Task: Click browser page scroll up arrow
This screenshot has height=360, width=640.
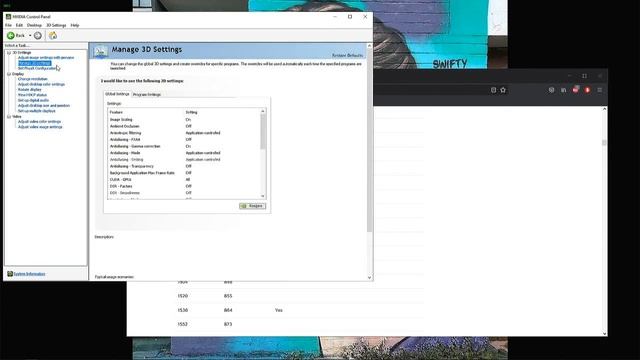Action: (604, 109)
